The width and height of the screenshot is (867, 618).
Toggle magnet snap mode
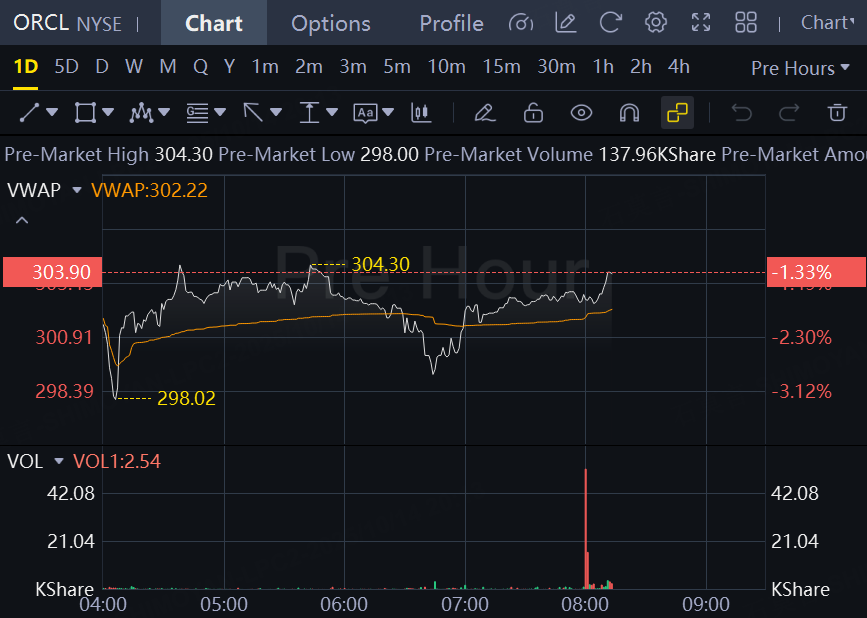pos(629,113)
